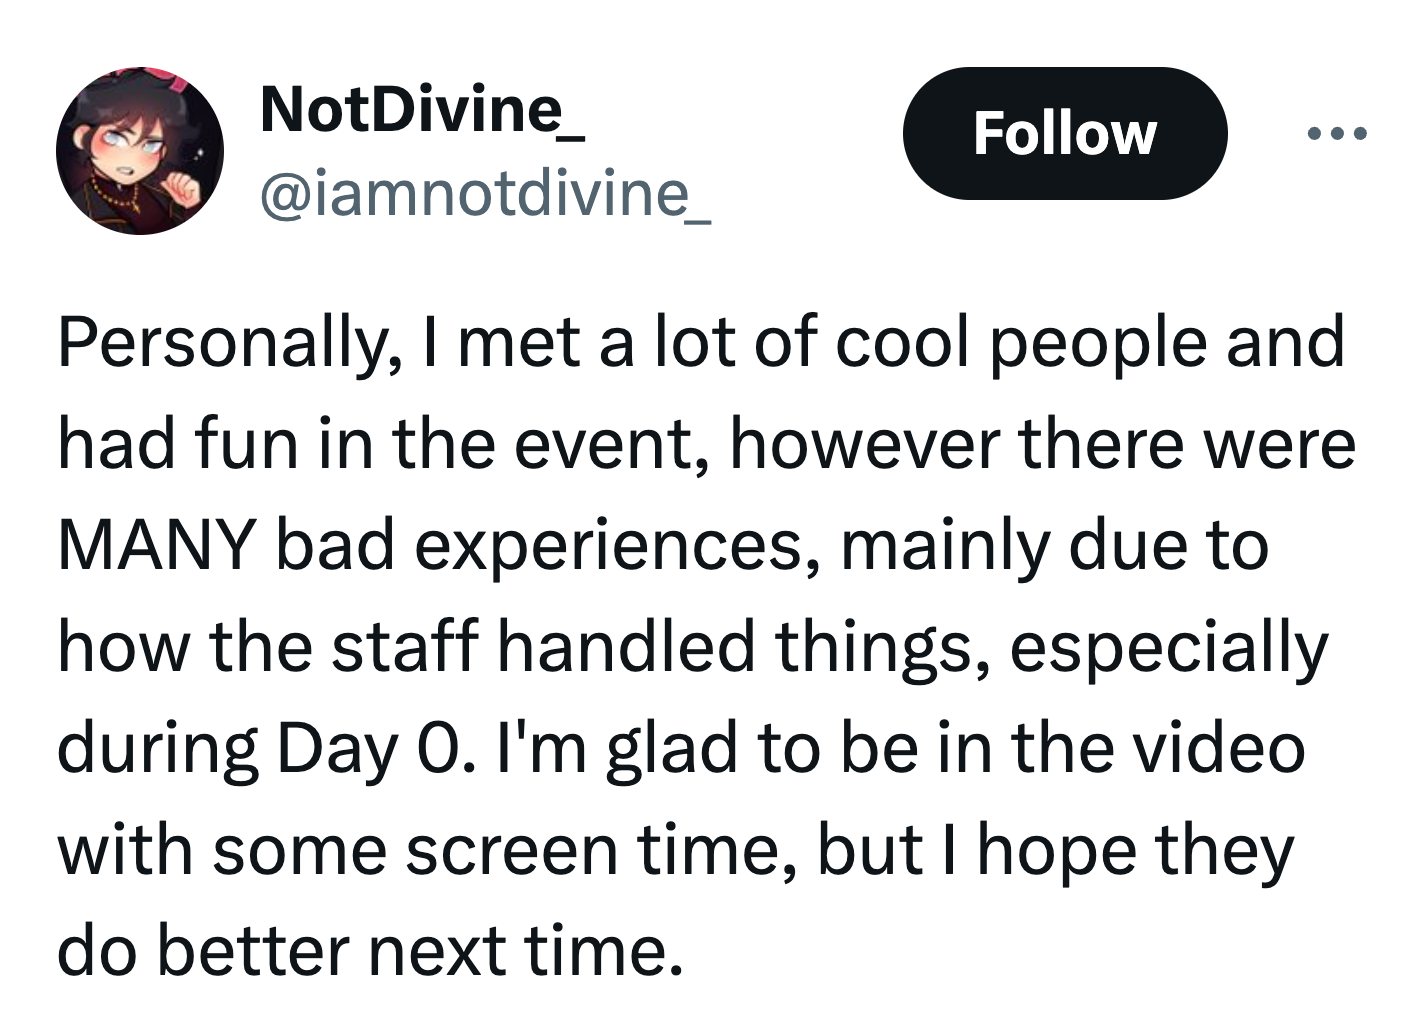
Task: Click the capitalized word "MANY" in tweet
Action: click(156, 547)
